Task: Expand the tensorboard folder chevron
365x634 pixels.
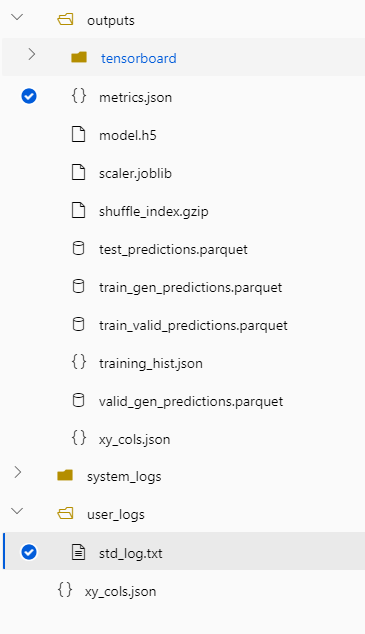Action: (x=32, y=54)
